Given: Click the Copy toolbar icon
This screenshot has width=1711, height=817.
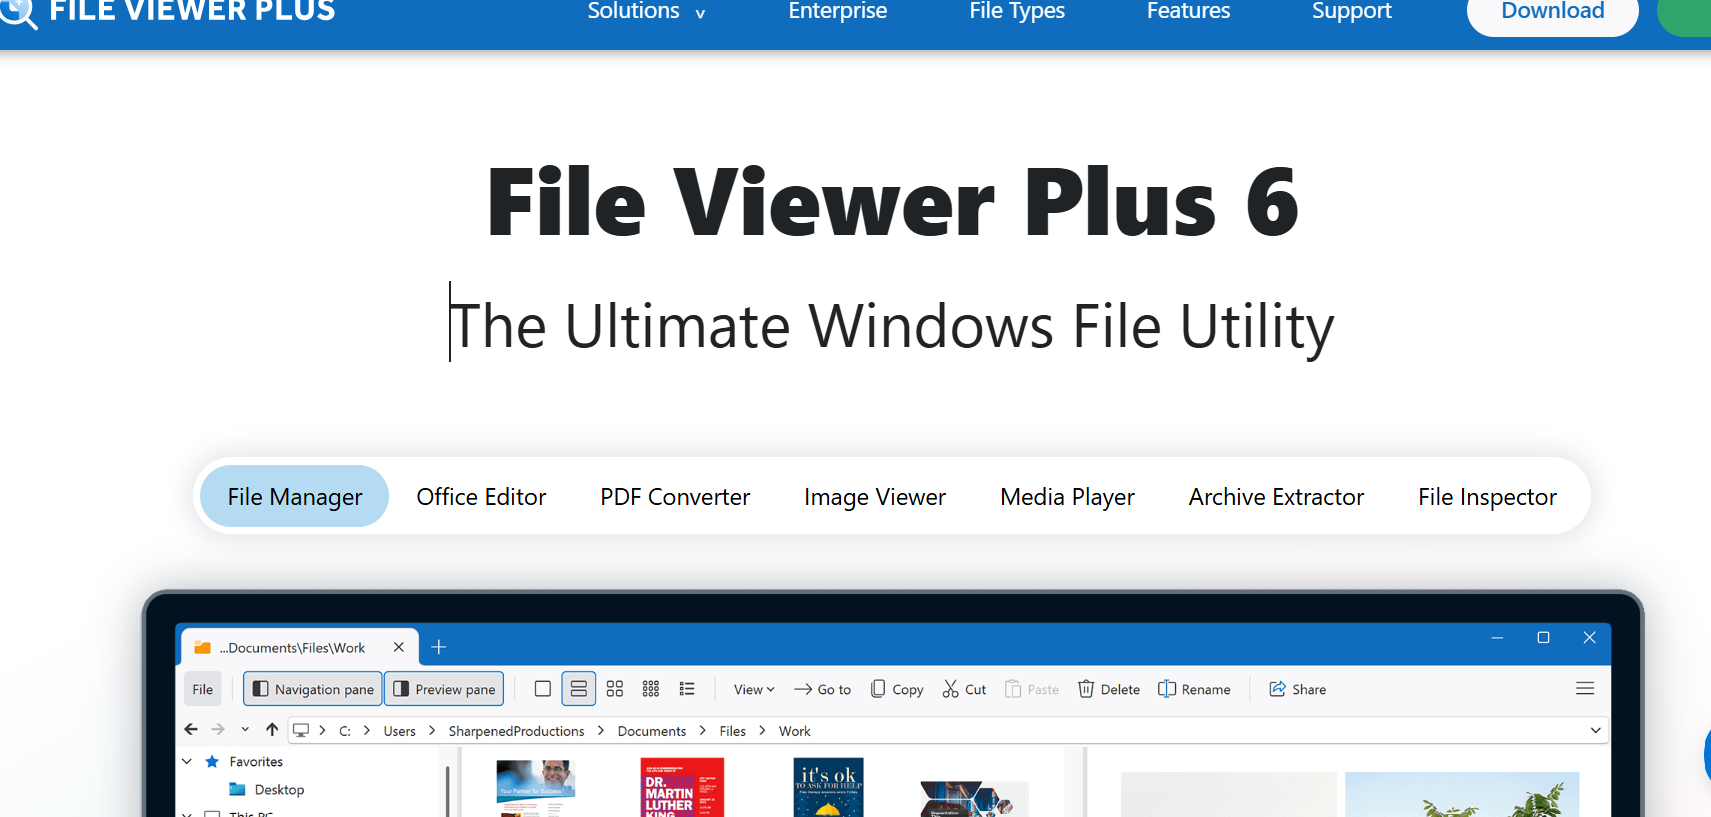Looking at the screenshot, I should (897, 689).
